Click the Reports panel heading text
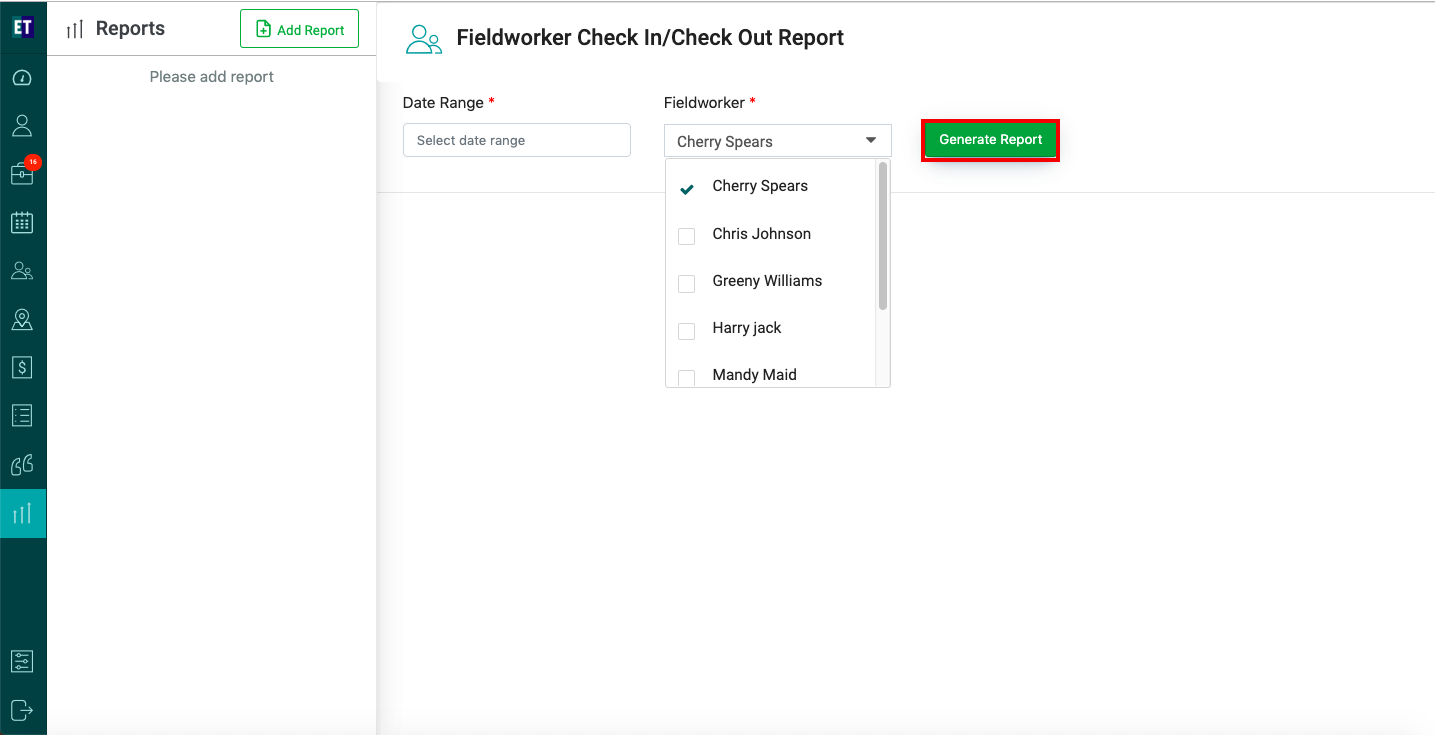Image resolution: width=1435 pixels, height=735 pixels. coord(130,29)
